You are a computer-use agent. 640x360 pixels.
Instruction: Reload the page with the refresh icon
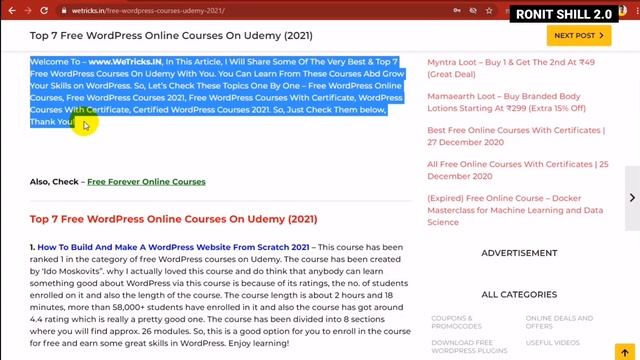pyautogui.click(x=44, y=11)
